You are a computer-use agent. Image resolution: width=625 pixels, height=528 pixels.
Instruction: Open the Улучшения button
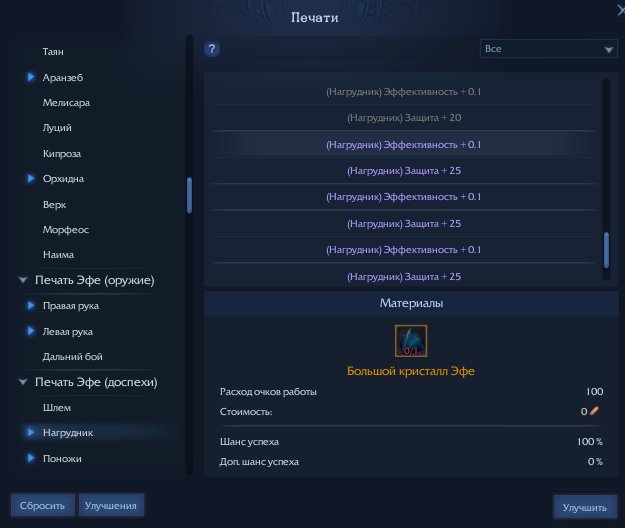pyautogui.click(x=112, y=506)
